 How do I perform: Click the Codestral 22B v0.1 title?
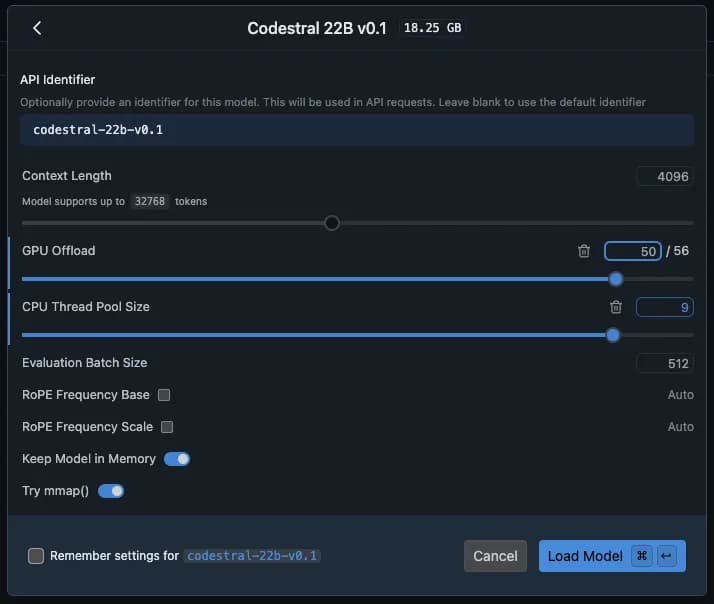pos(317,28)
